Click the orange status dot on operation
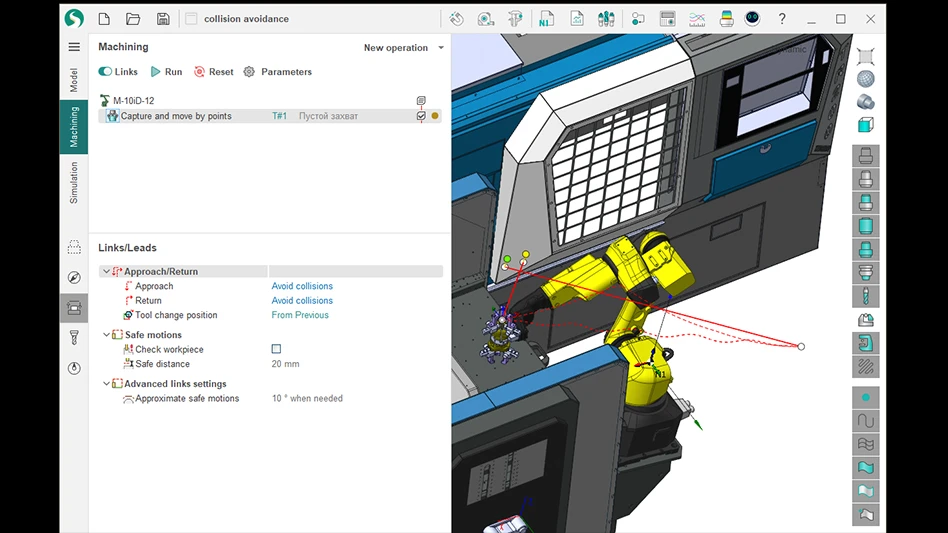The height and width of the screenshot is (533, 948). [435, 116]
